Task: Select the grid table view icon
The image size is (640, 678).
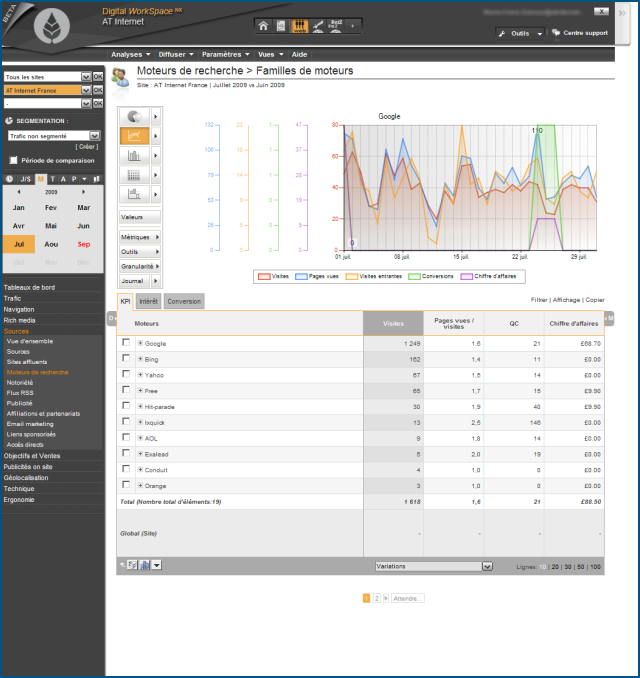Action: pyautogui.click(x=134, y=175)
